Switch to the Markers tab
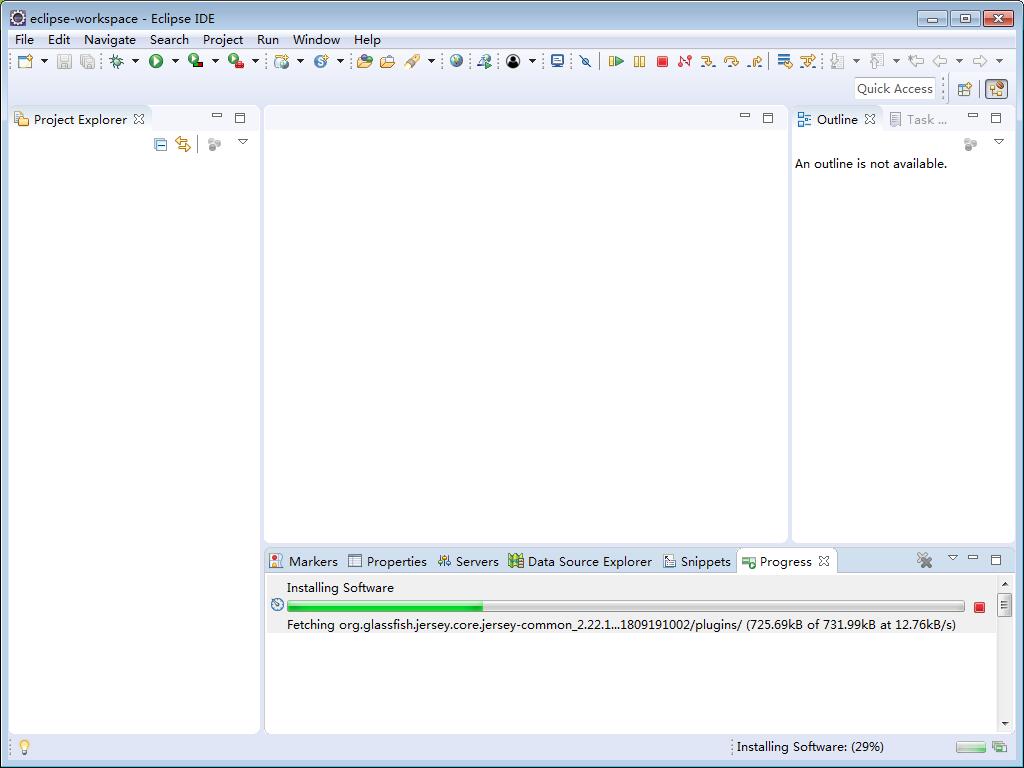Screen dimensions: 1024x768 [x=304, y=562]
